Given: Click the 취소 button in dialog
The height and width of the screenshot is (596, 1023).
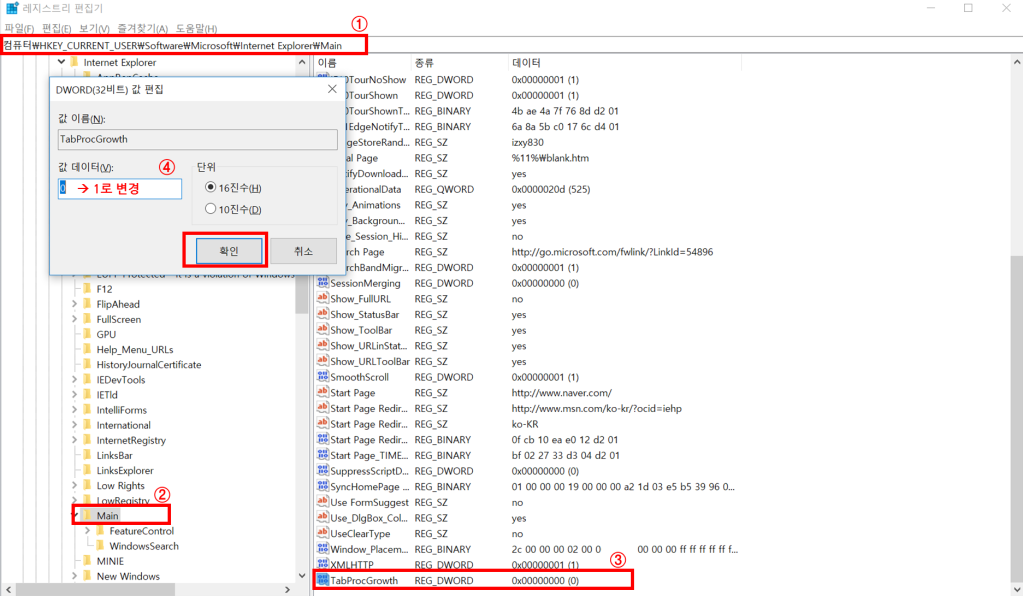Looking at the screenshot, I should click(x=303, y=251).
